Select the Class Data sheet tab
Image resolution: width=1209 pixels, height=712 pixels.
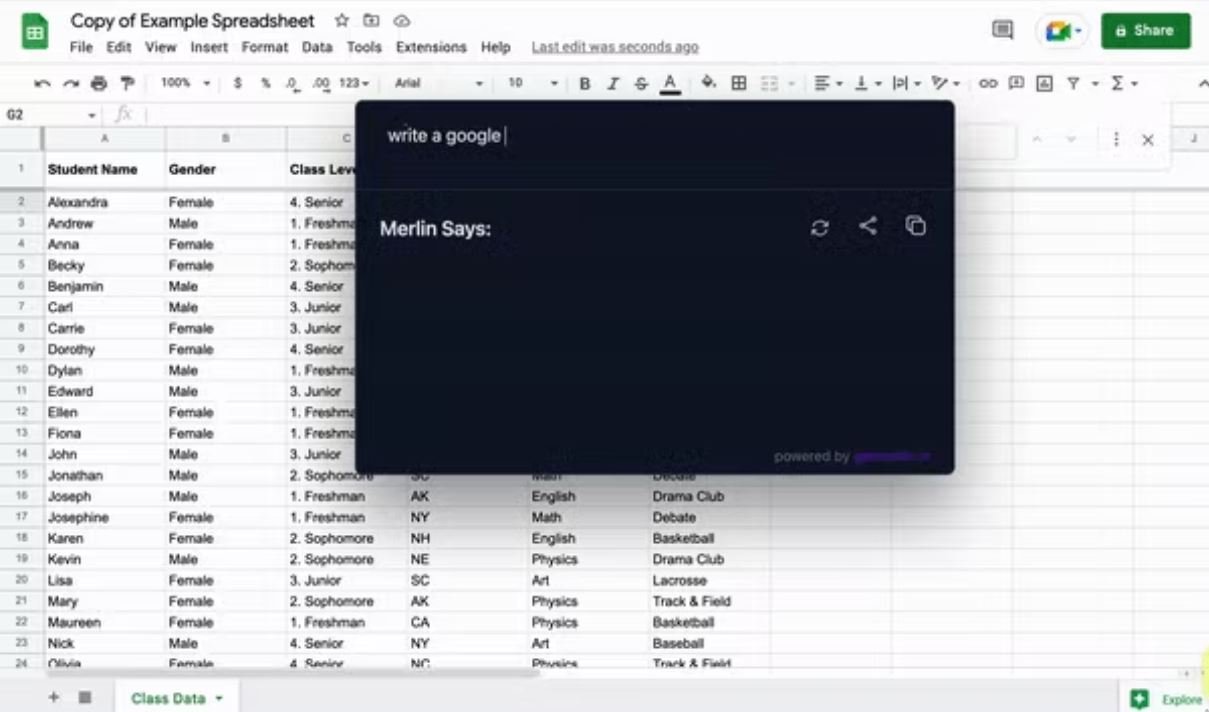point(176,698)
